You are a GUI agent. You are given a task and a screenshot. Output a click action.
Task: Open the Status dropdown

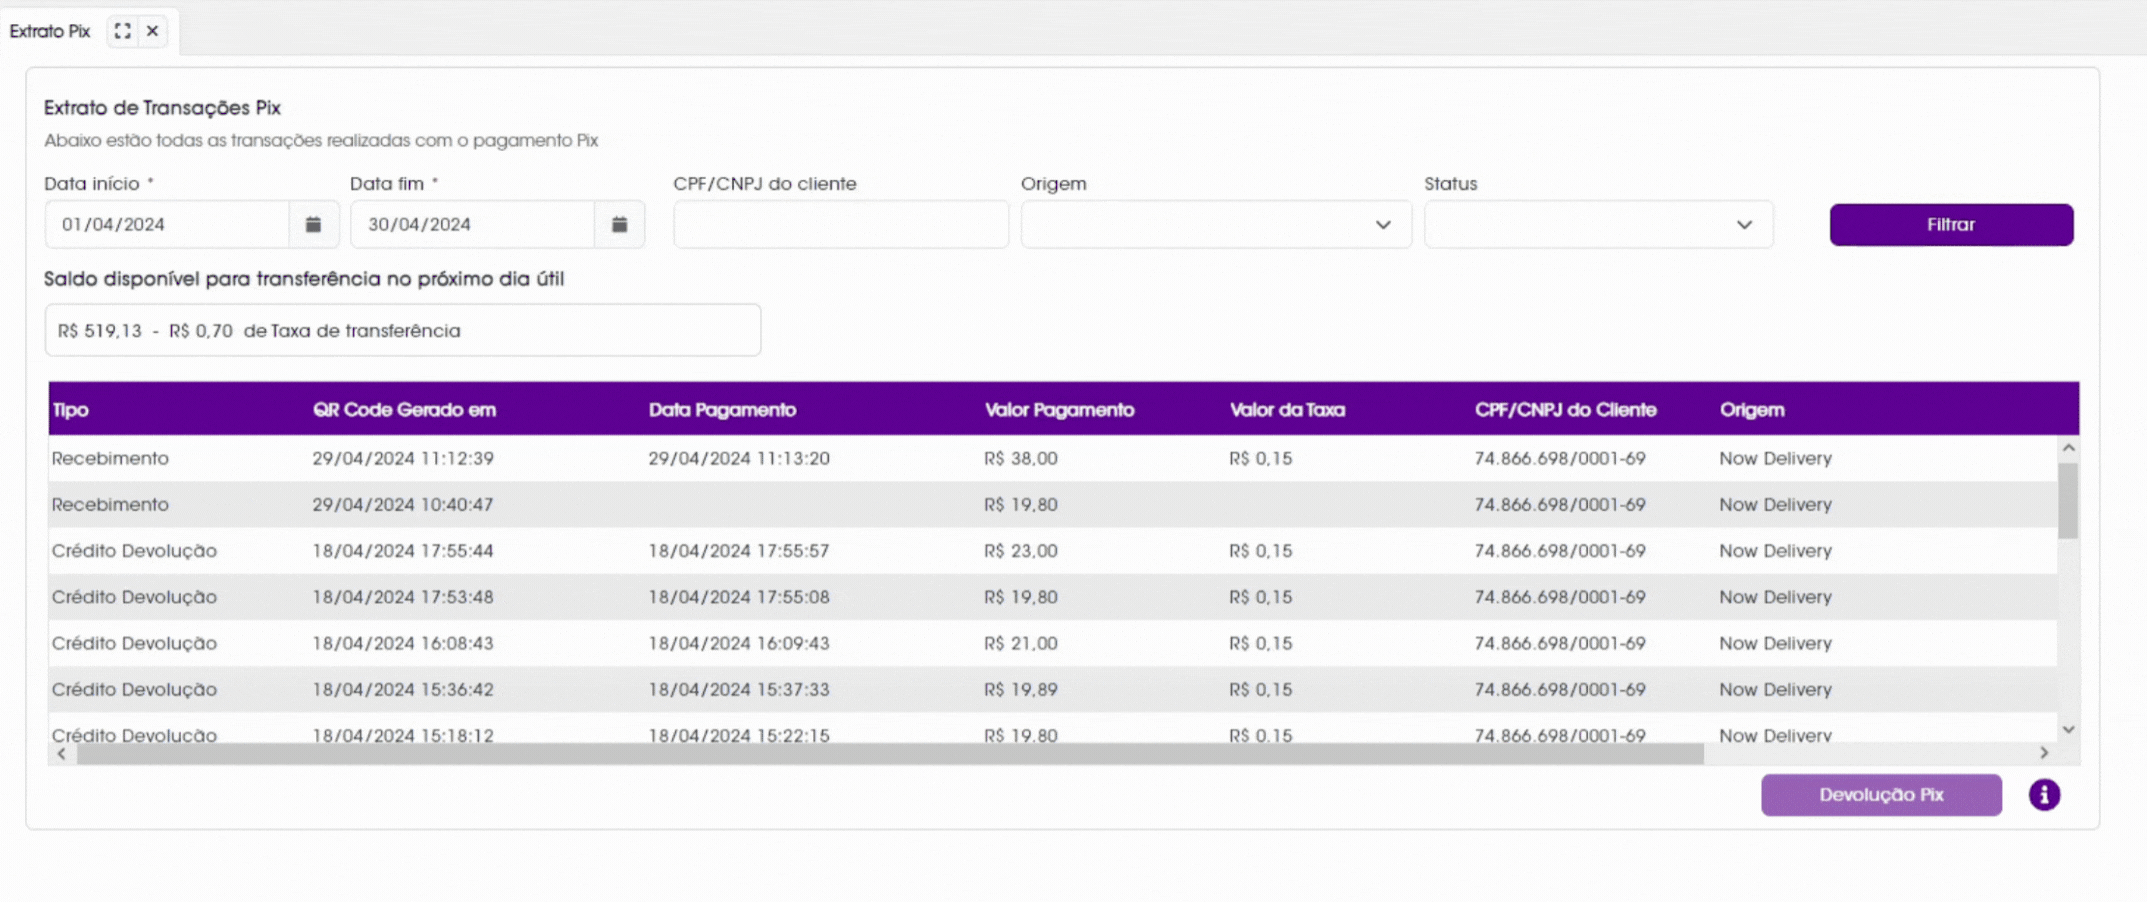tap(1598, 224)
